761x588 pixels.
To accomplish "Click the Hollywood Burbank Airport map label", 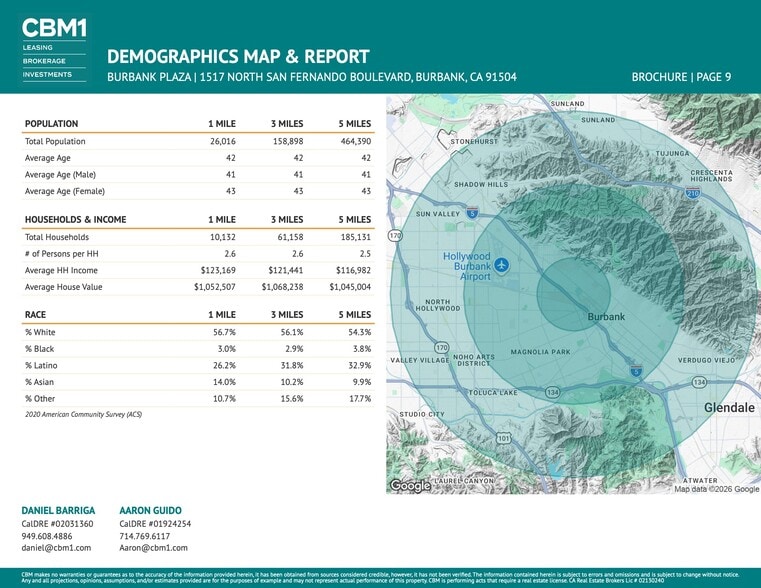I will coord(467,266).
